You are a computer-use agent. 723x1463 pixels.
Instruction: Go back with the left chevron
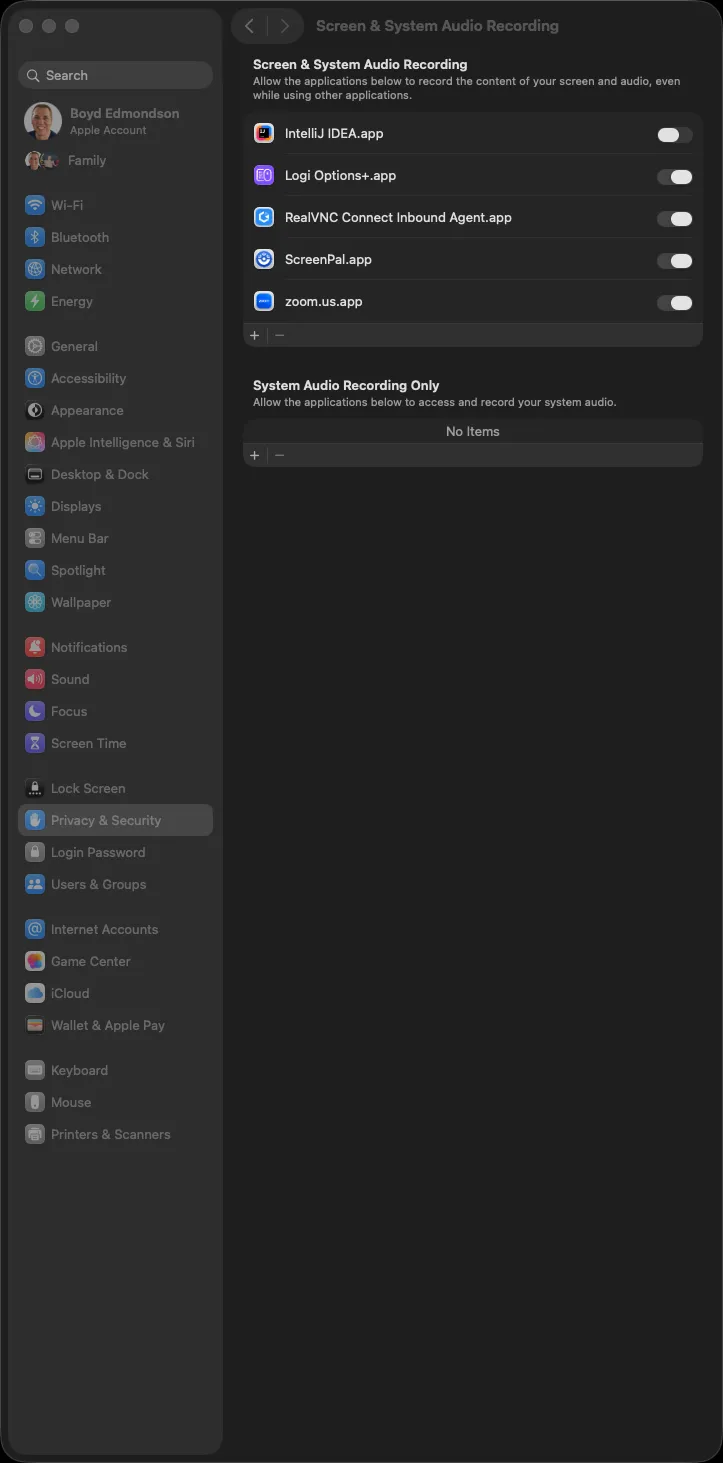[x=250, y=26]
